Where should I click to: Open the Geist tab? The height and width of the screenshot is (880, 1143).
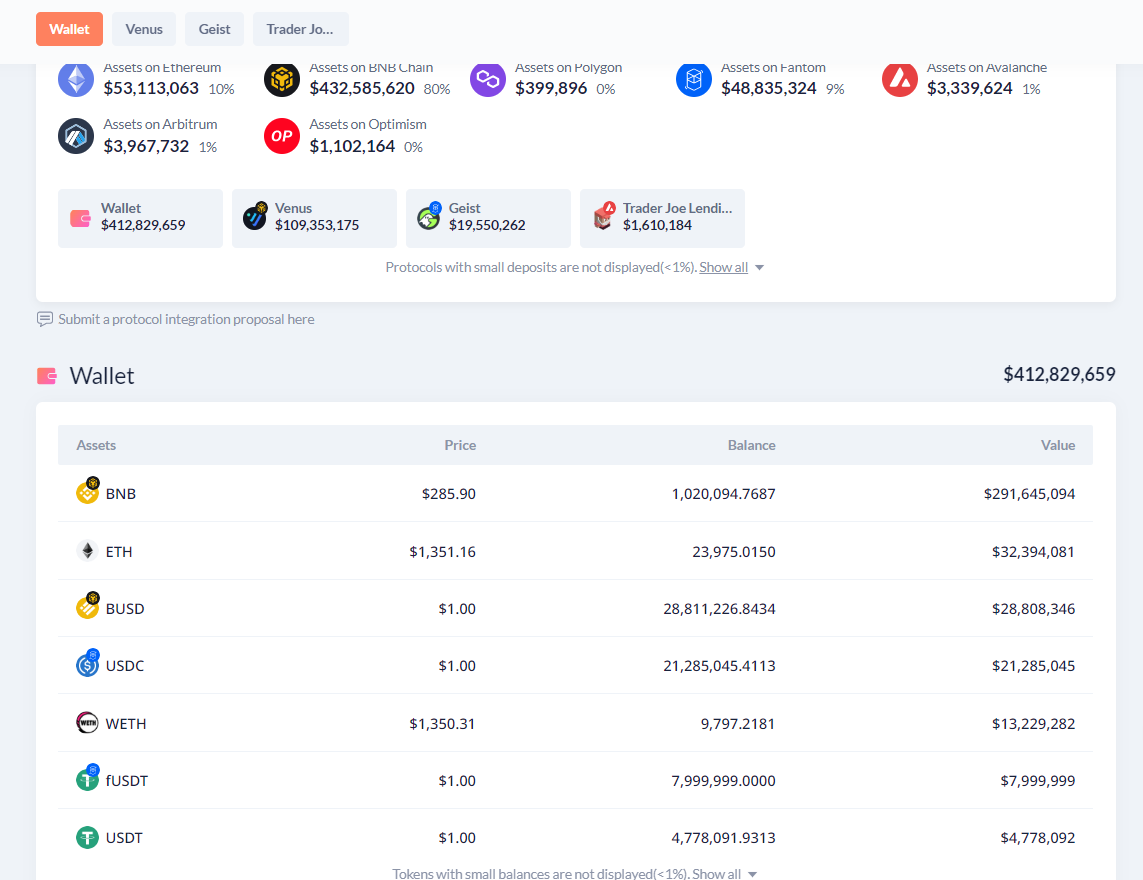[x=214, y=29]
